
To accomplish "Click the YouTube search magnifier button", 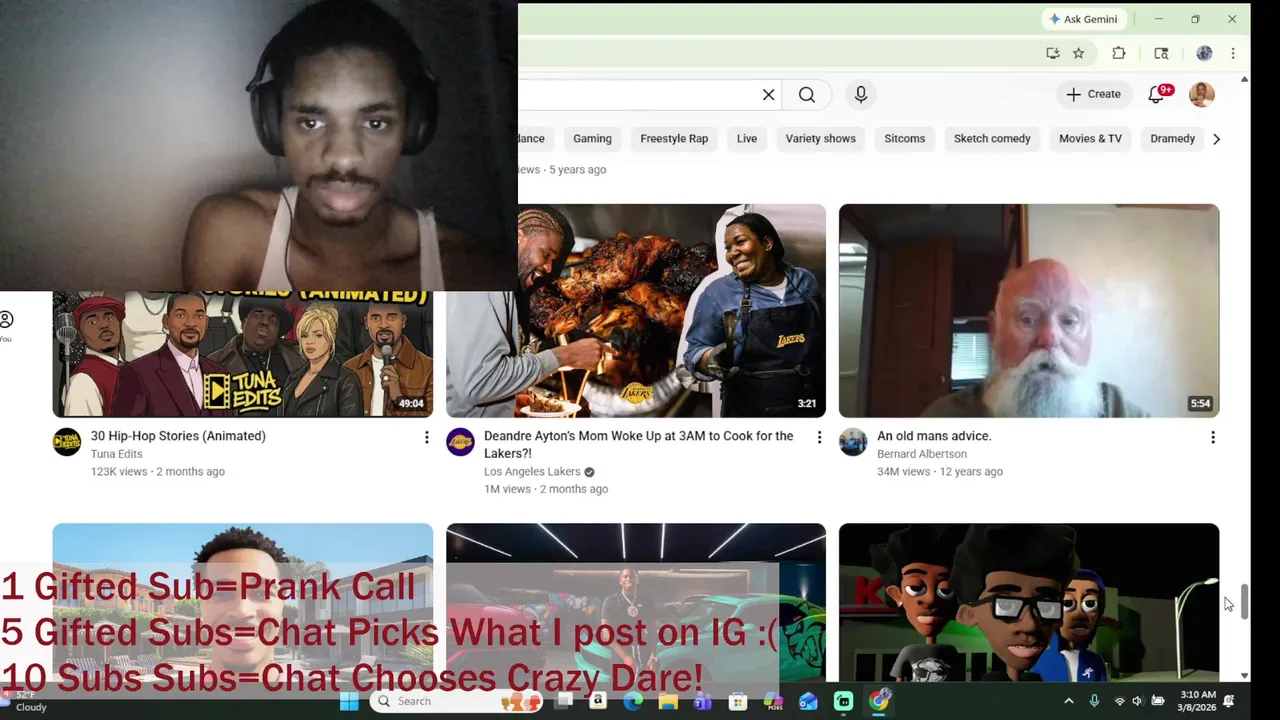I will (x=807, y=95).
